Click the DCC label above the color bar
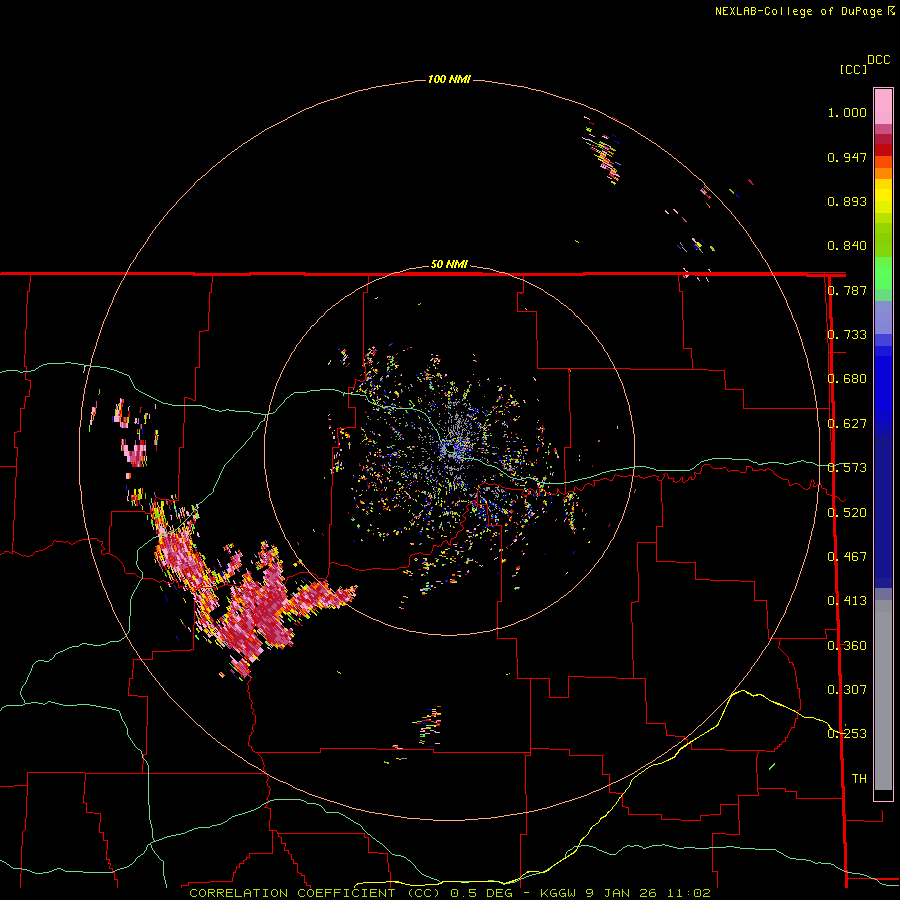 click(x=879, y=60)
